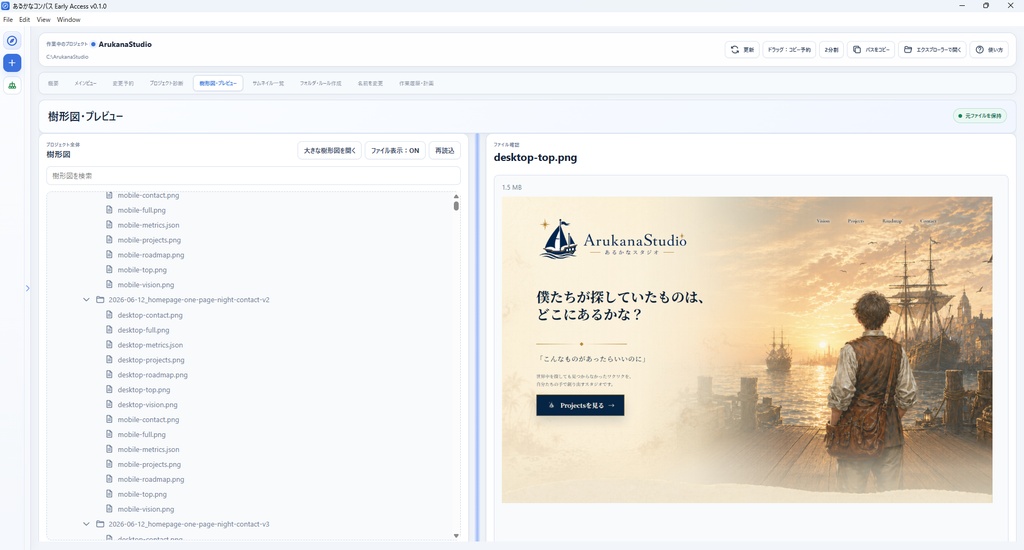Image resolution: width=1024 pixels, height=550 pixels.
Task: Click the tree scrollbar down arrow
Action: pyautogui.click(x=456, y=536)
